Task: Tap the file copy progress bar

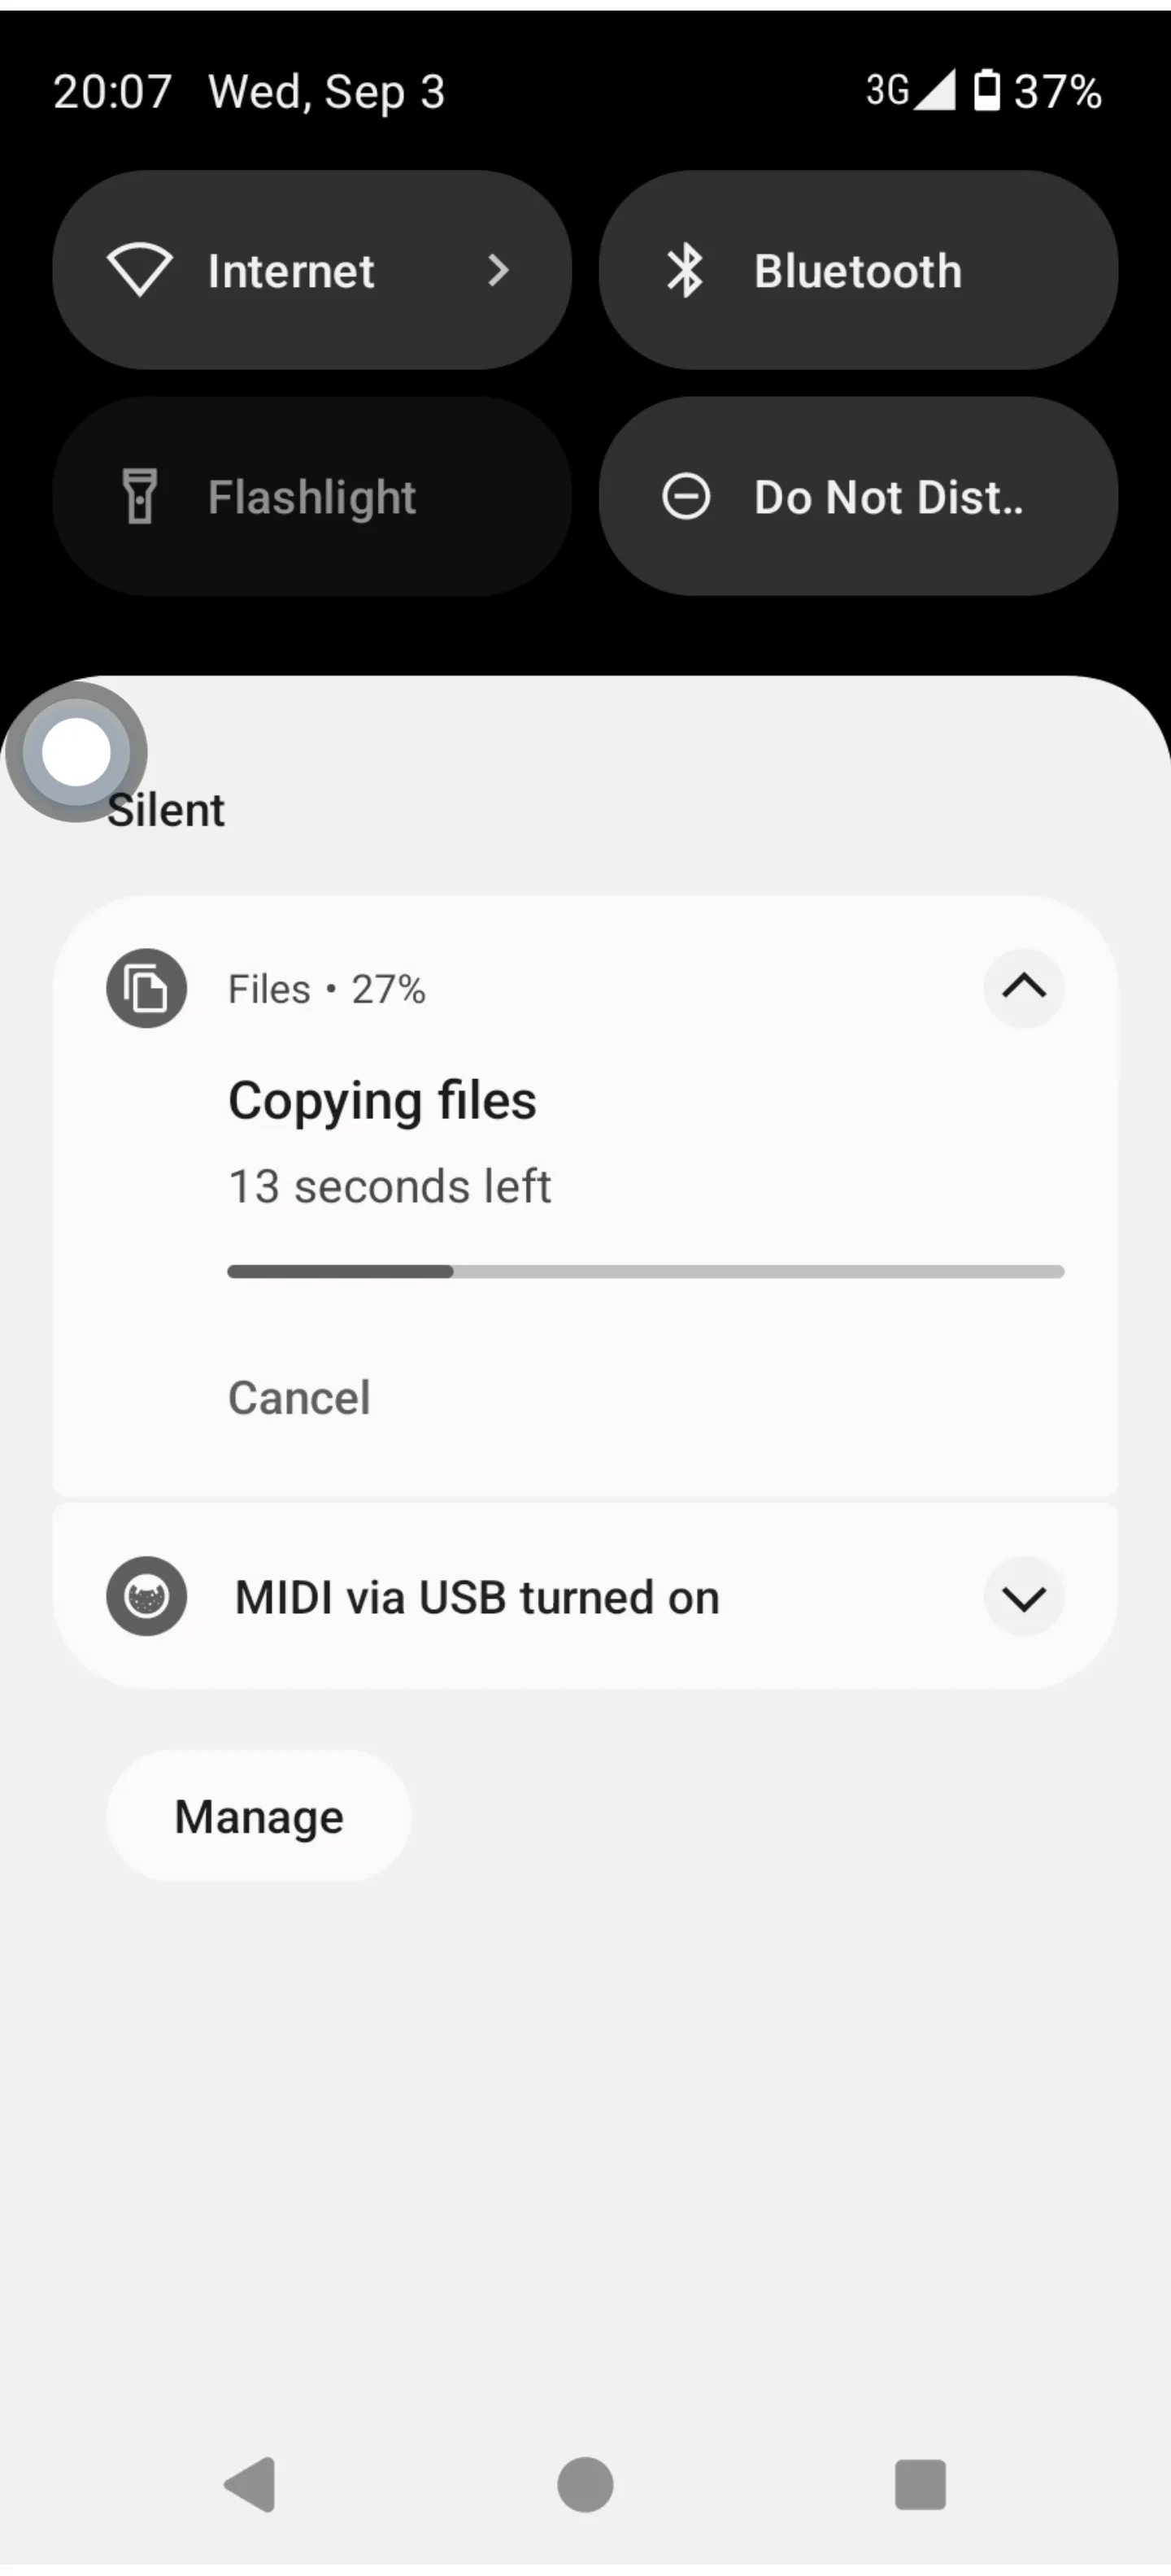Action: tap(646, 1271)
